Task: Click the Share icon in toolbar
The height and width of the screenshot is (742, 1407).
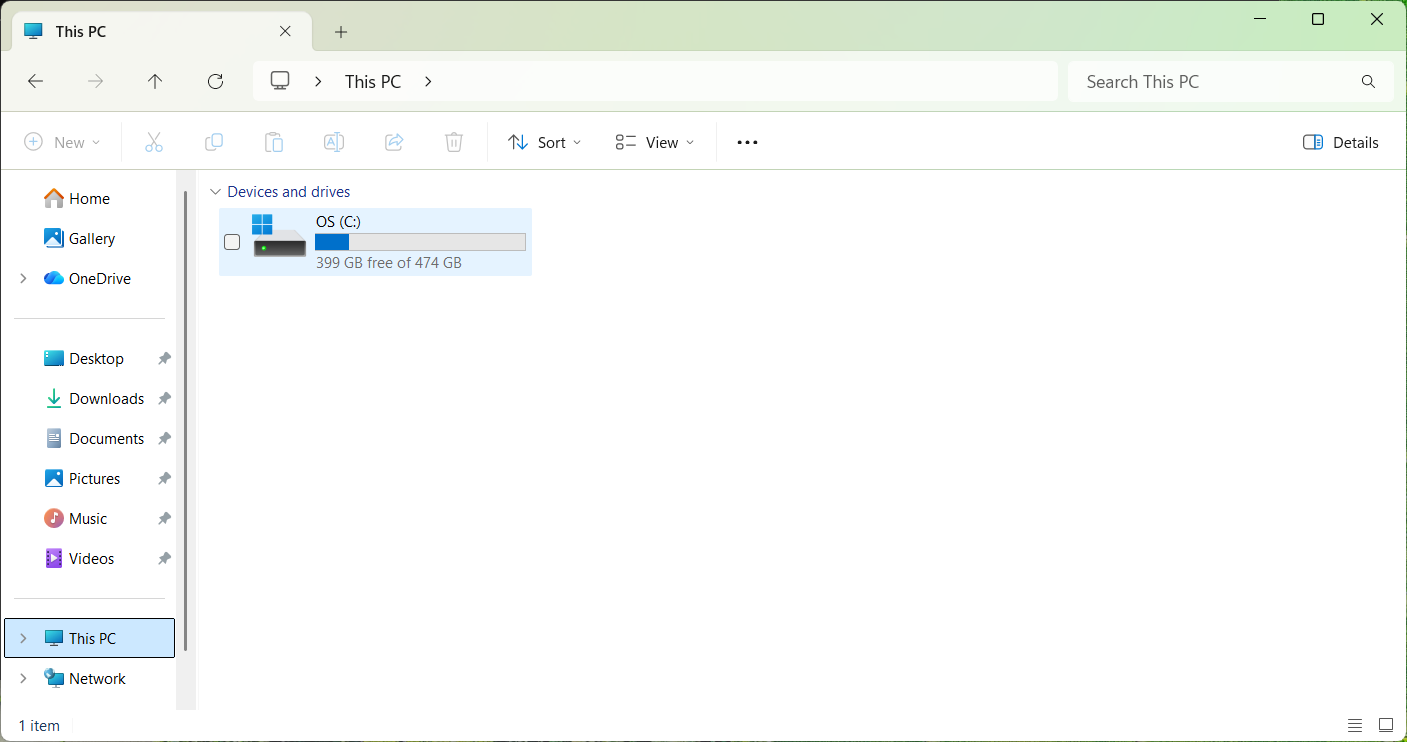Action: pyautogui.click(x=394, y=142)
